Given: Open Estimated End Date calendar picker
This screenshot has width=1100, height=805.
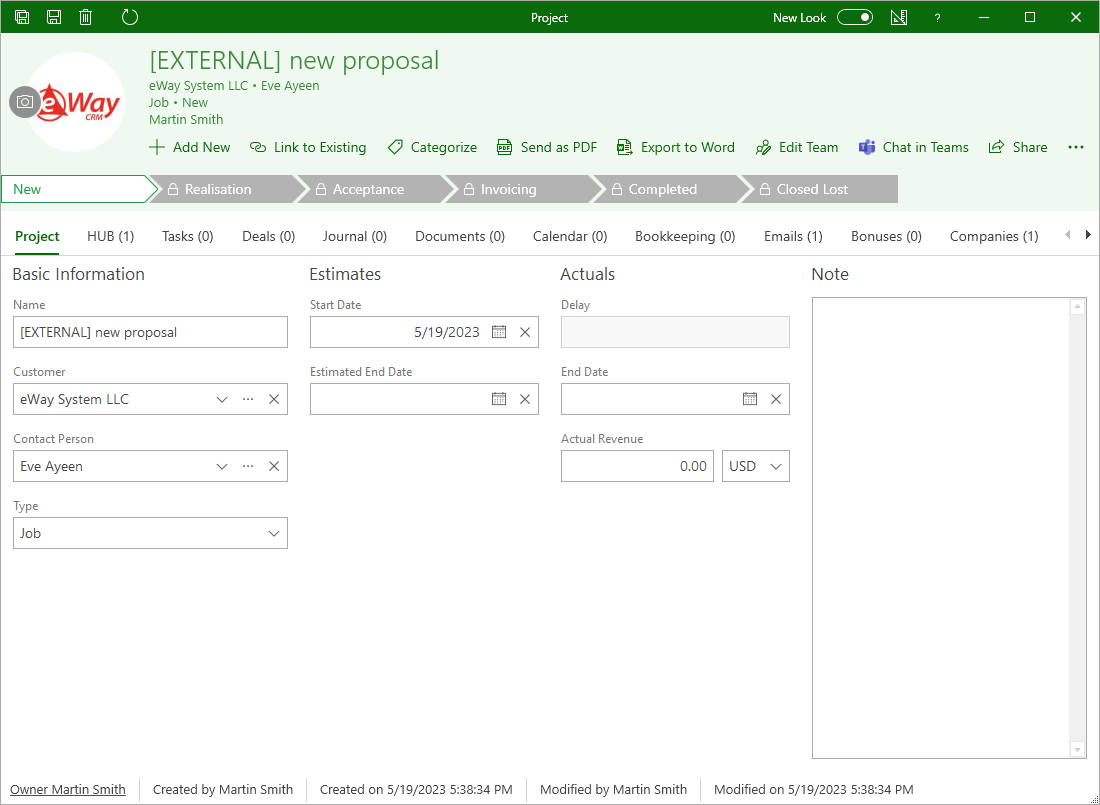Looking at the screenshot, I should (x=499, y=399).
